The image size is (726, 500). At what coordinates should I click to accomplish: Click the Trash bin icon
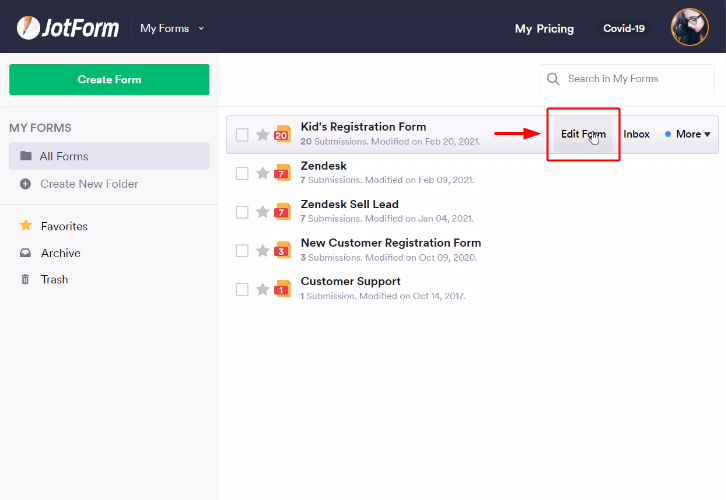25,279
